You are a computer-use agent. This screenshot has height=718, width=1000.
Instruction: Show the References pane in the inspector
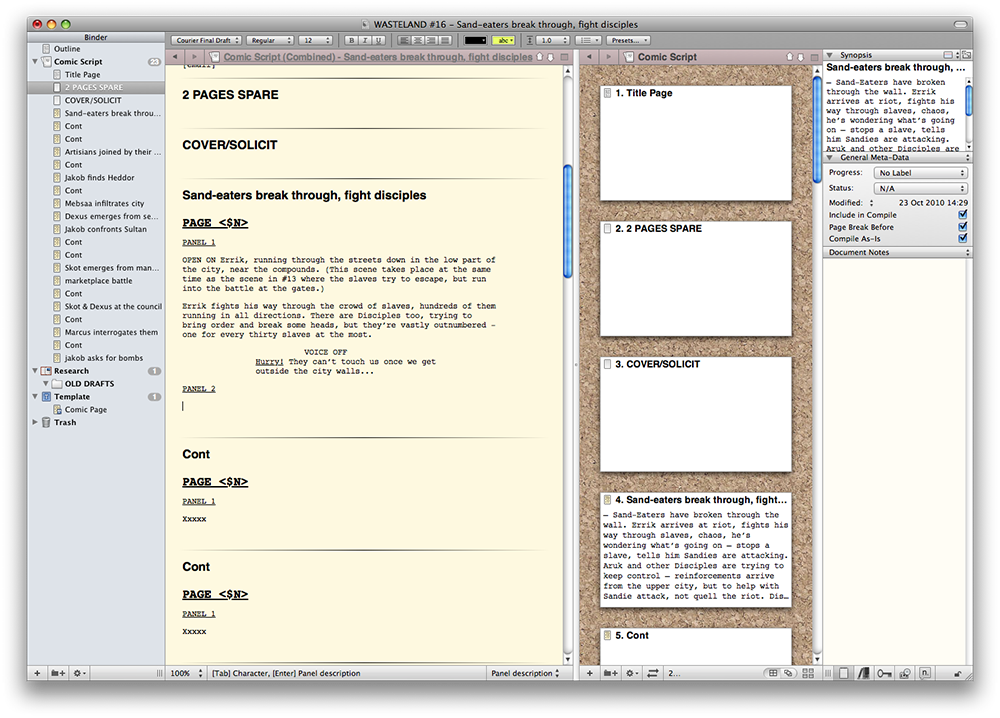tap(862, 674)
